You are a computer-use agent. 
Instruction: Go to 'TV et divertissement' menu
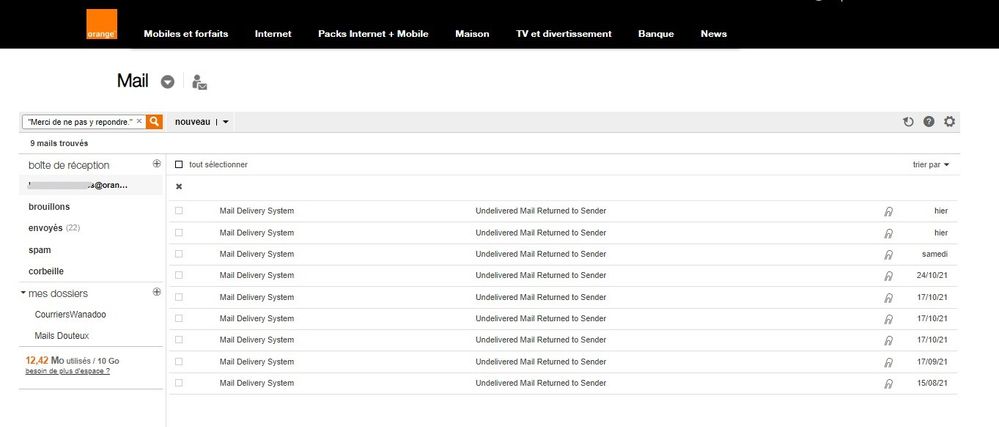coord(563,34)
